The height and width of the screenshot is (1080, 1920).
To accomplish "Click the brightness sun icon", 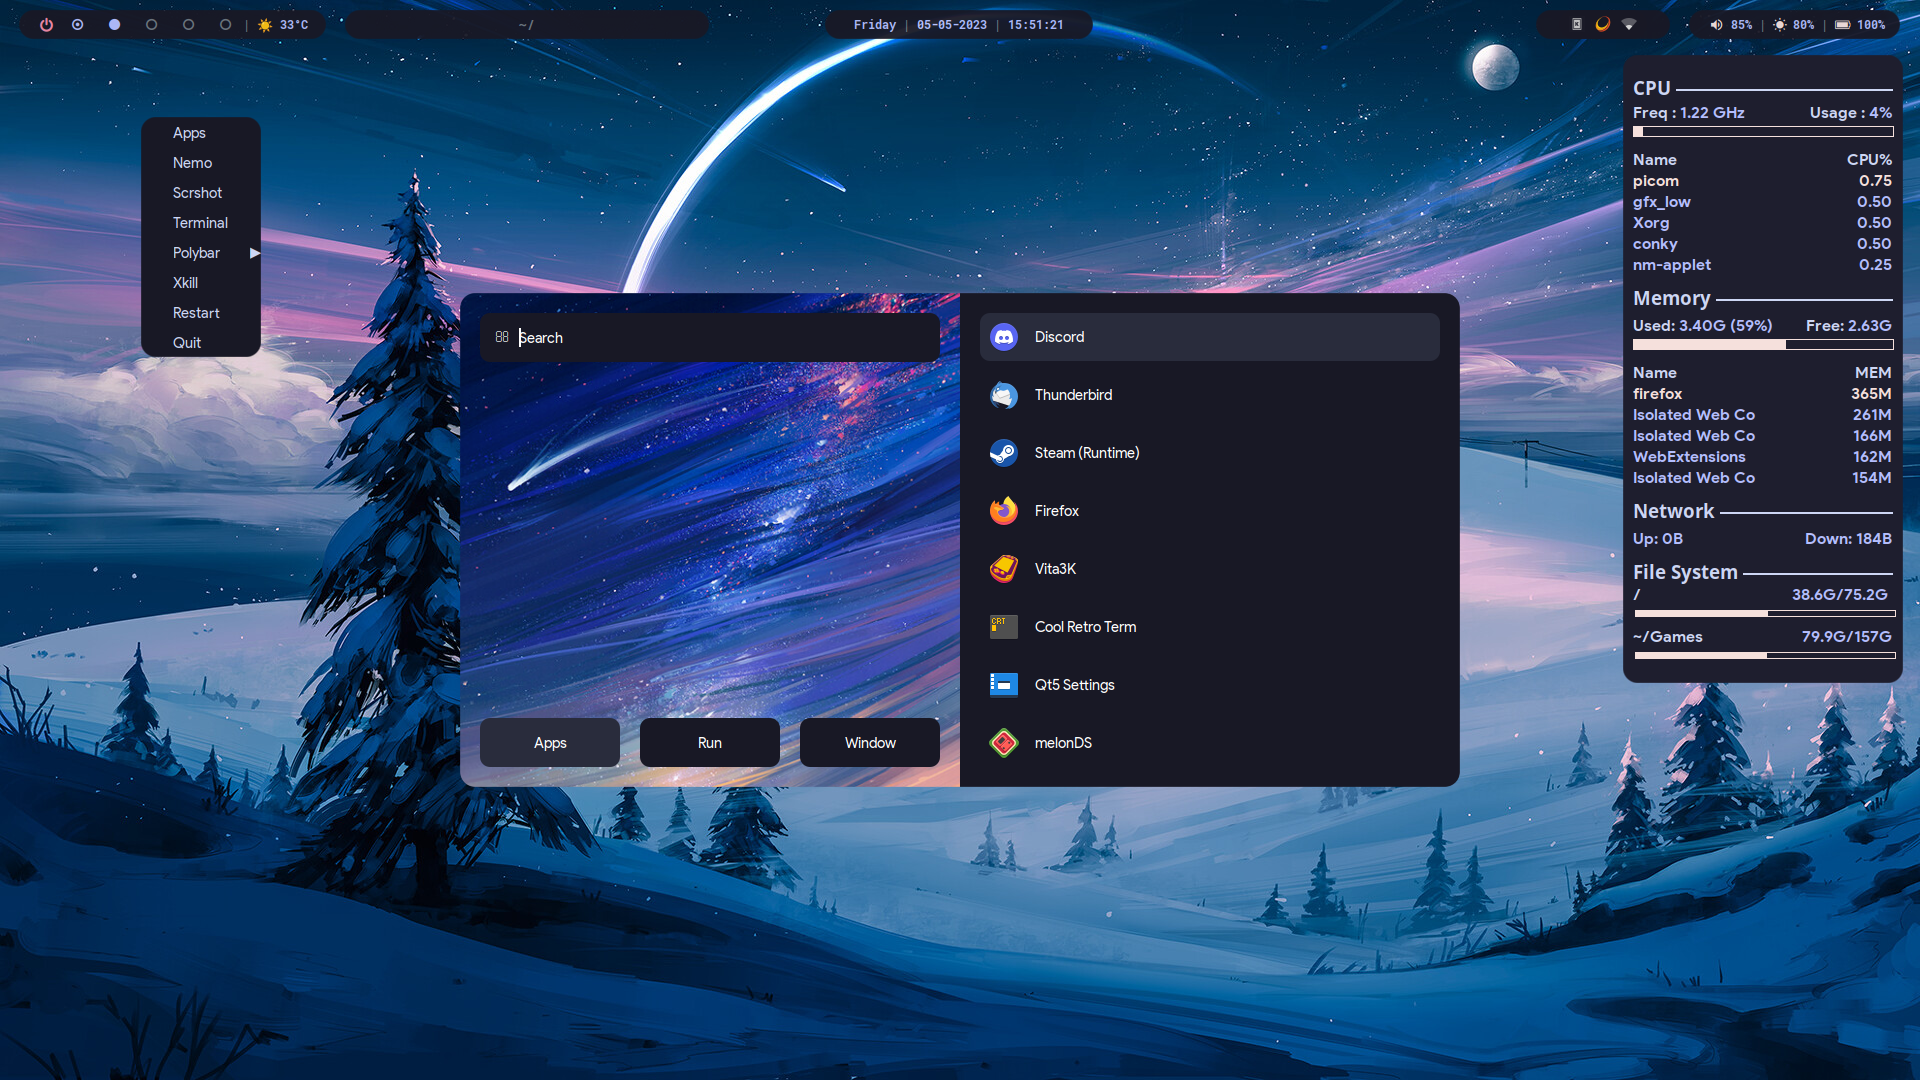I will pos(1780,25).
